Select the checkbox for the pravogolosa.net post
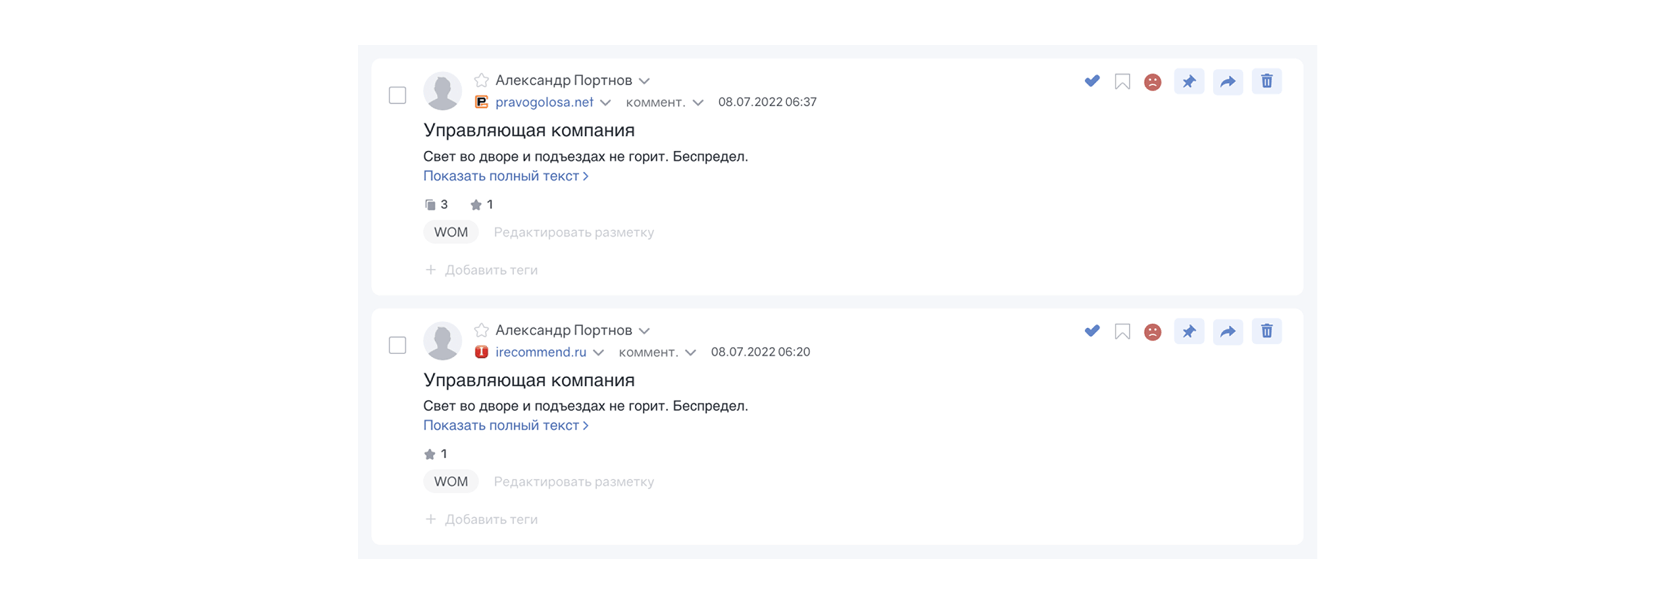 point(397,95)
